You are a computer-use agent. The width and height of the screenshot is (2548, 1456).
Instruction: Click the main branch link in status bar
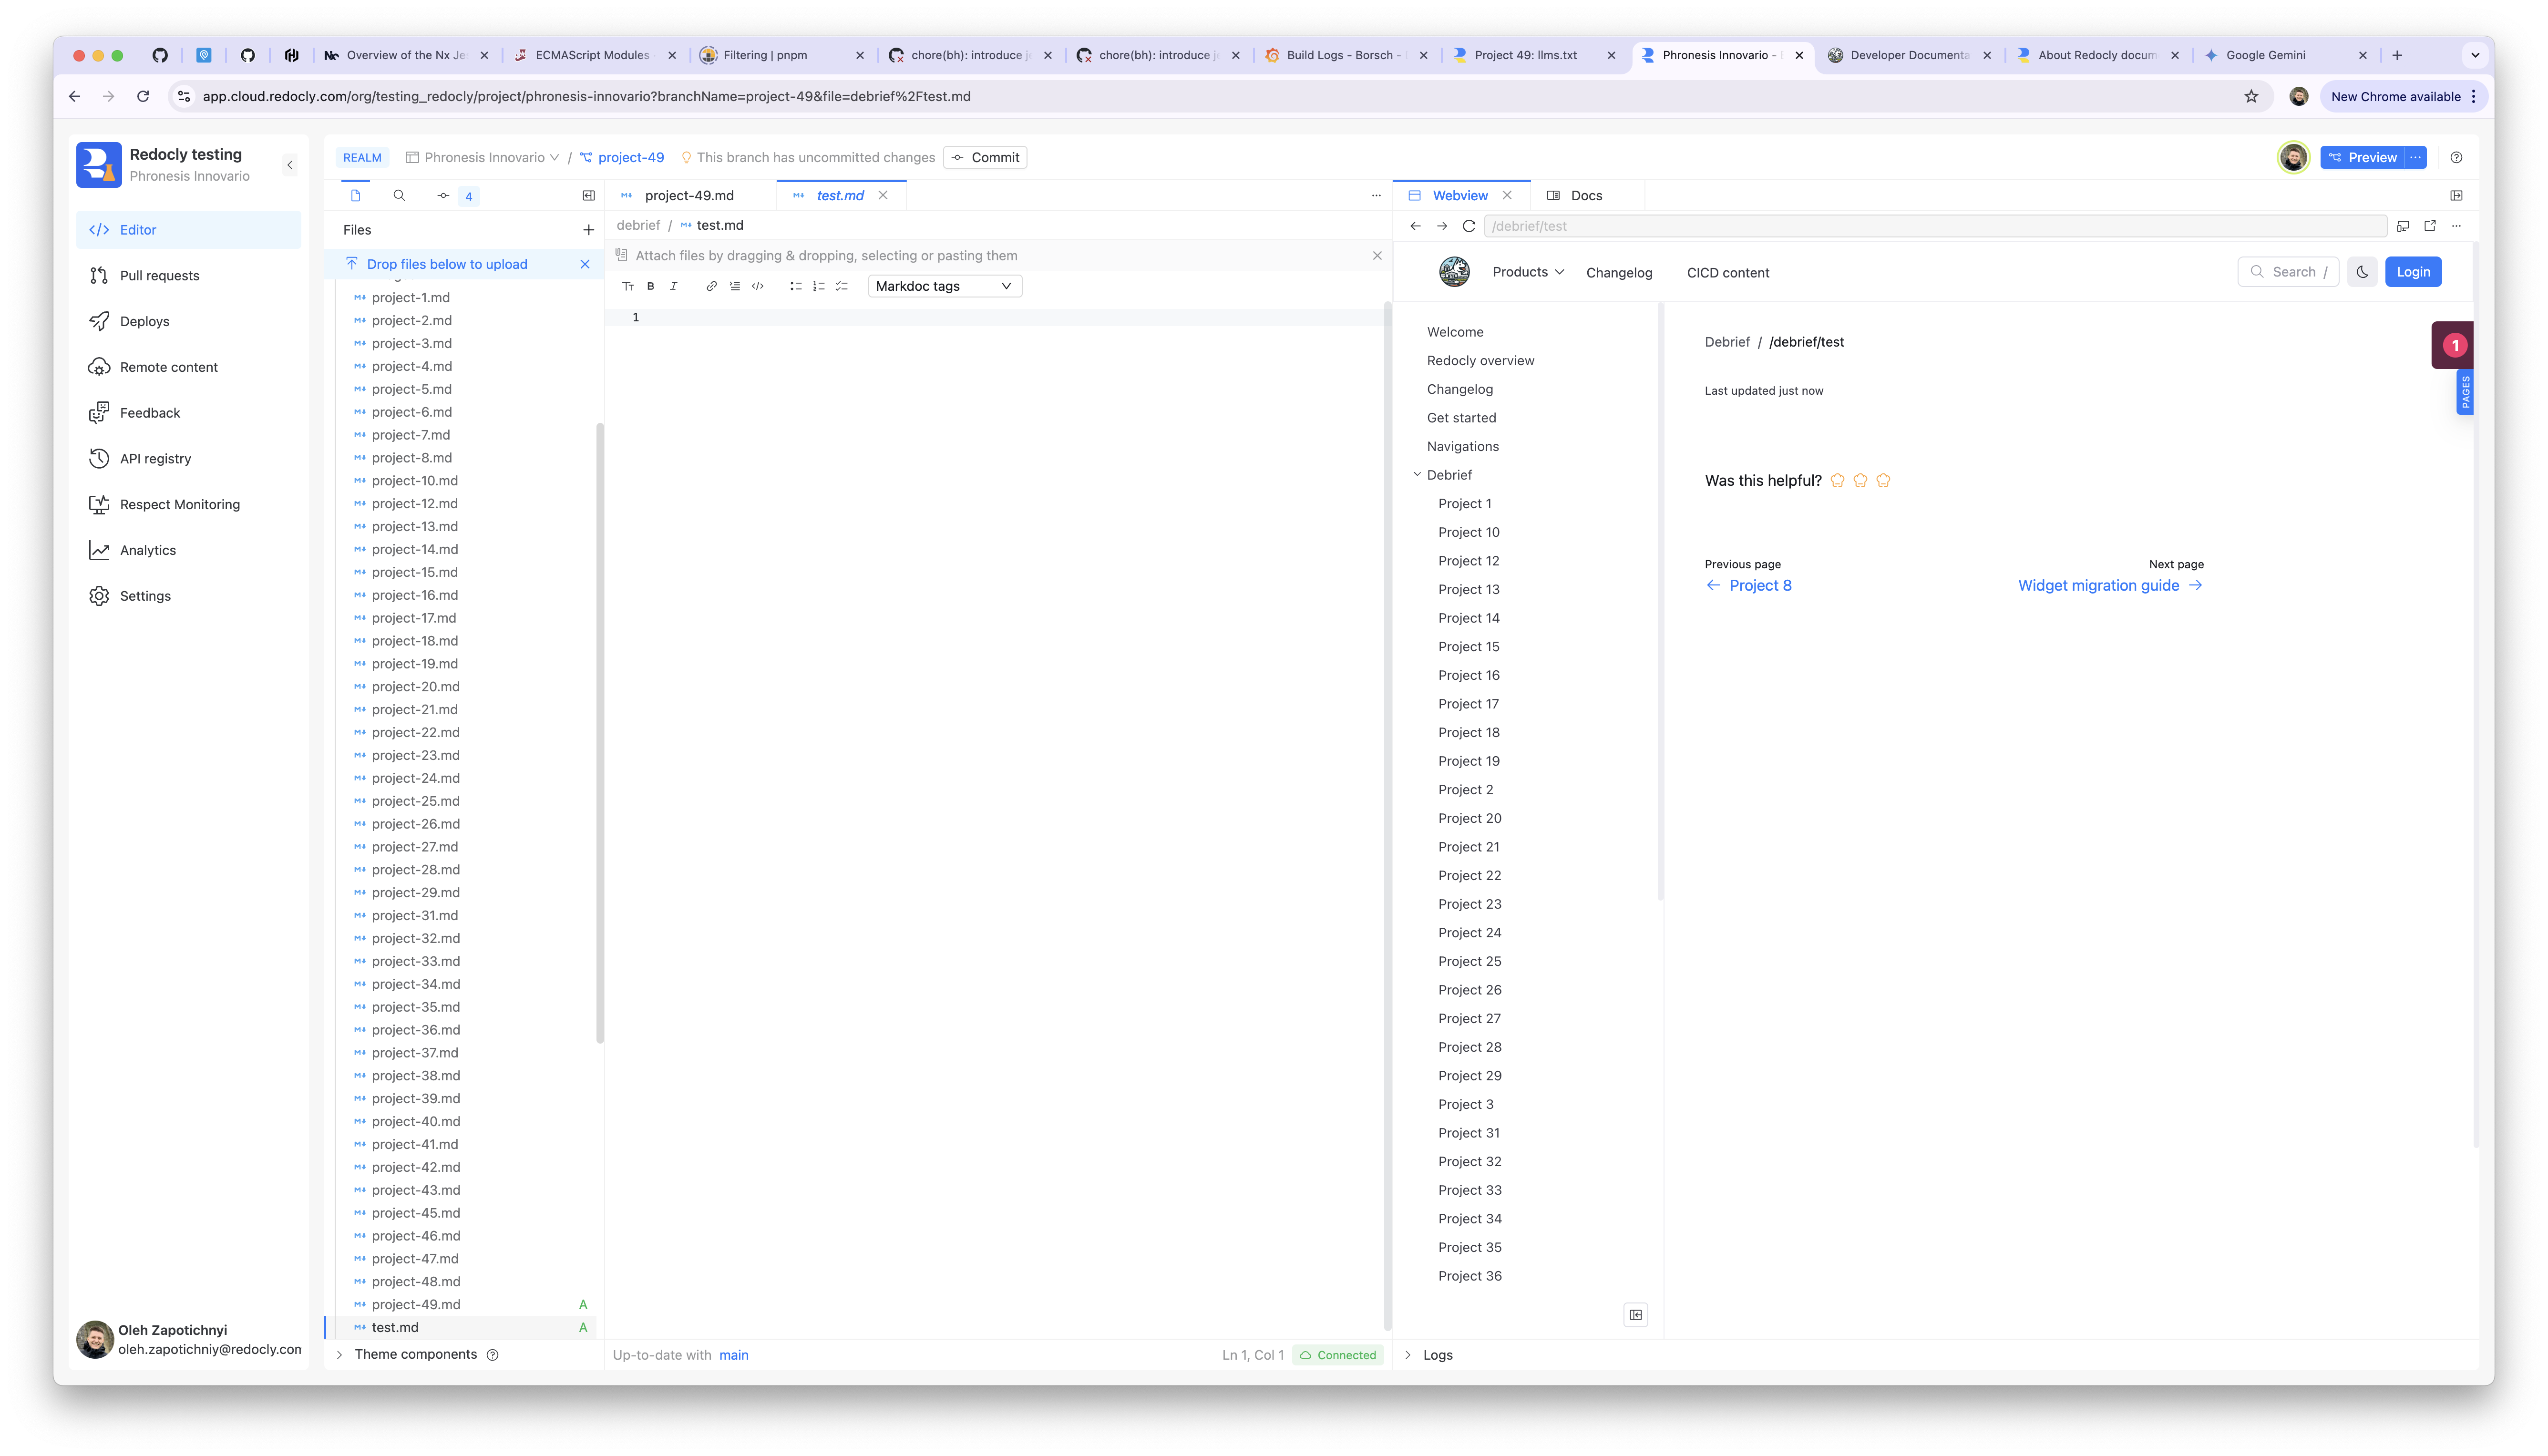[x=733, y=1355]
